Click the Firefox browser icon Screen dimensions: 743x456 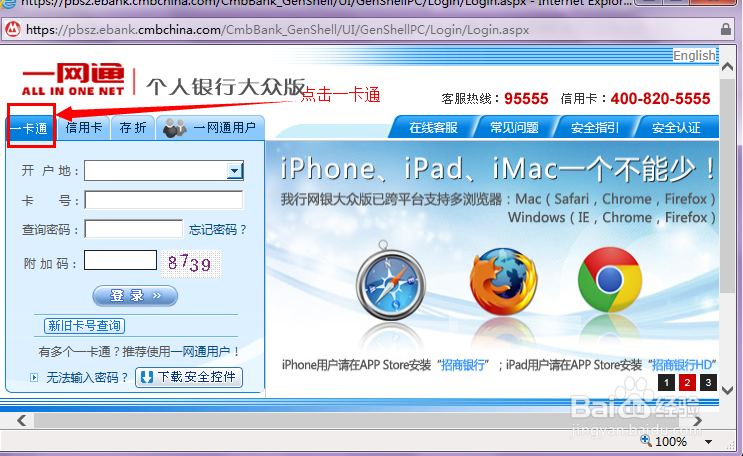pos(503,282)
